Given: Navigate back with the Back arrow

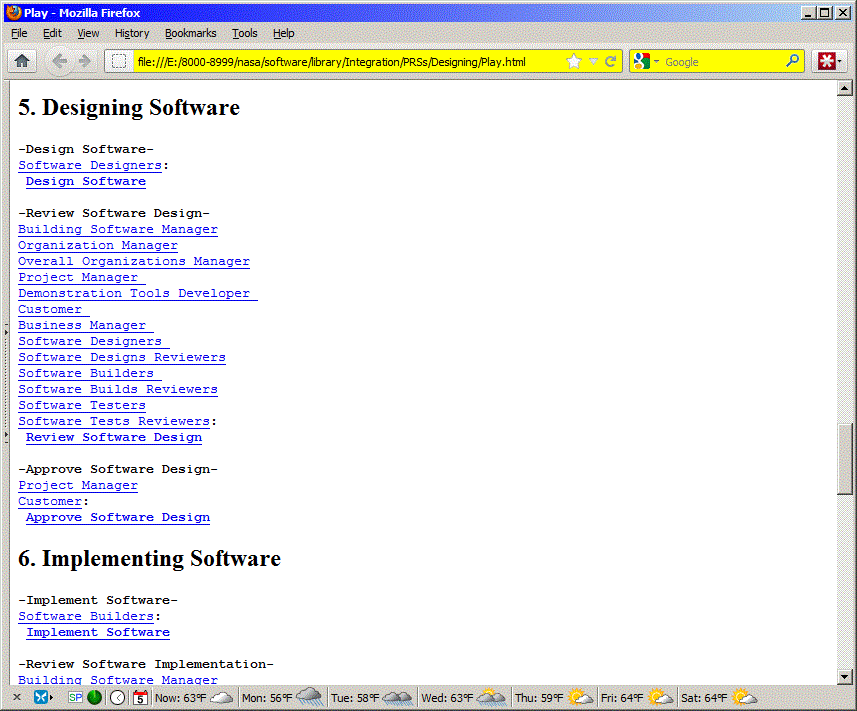Looking at the screenshot, I should 59,61.
